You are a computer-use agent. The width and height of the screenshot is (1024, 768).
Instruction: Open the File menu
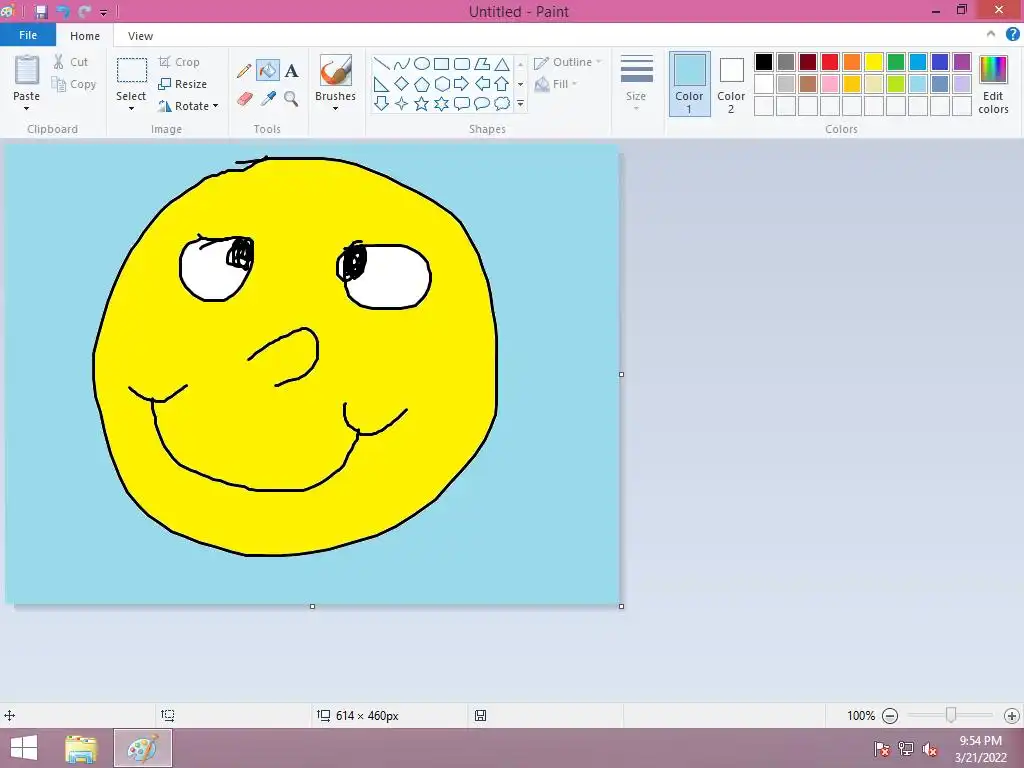tap(28, 35)
